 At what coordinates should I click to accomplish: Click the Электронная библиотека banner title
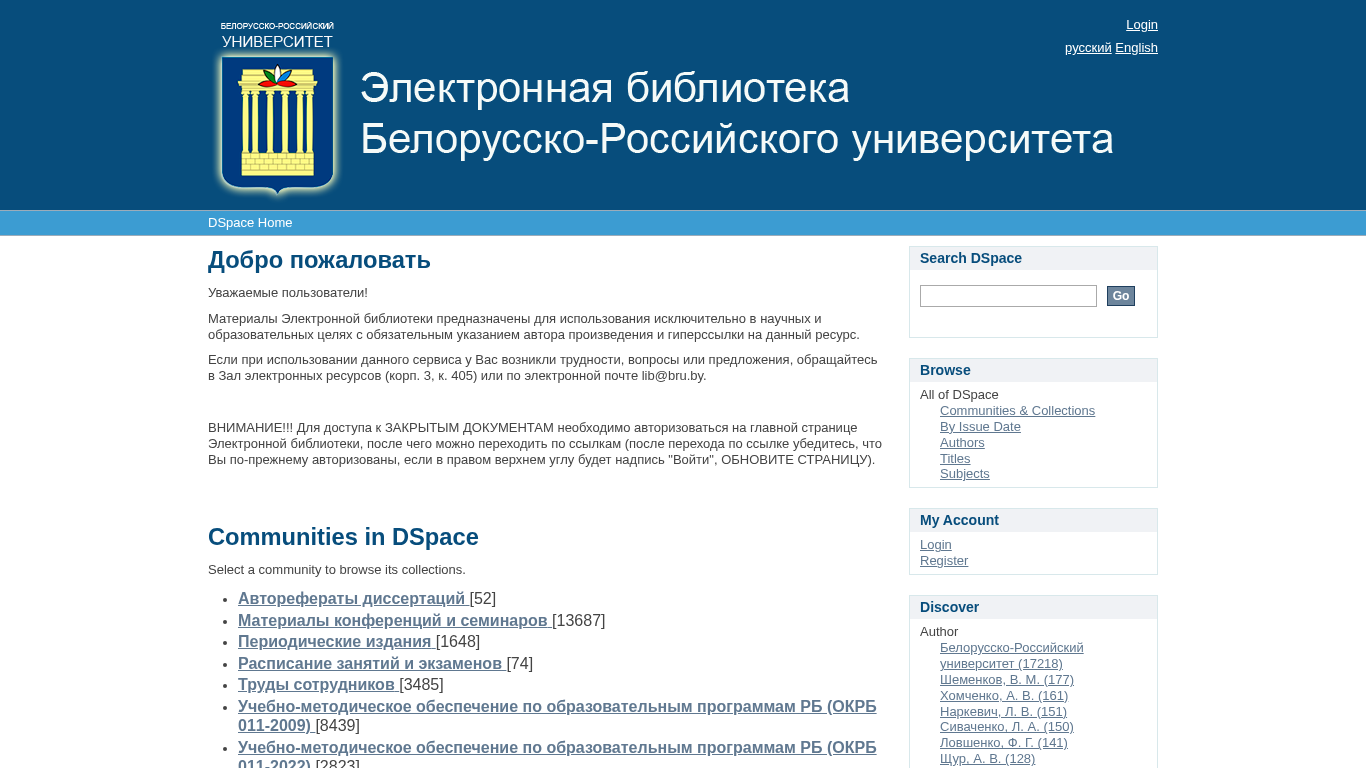click(736, 113)
